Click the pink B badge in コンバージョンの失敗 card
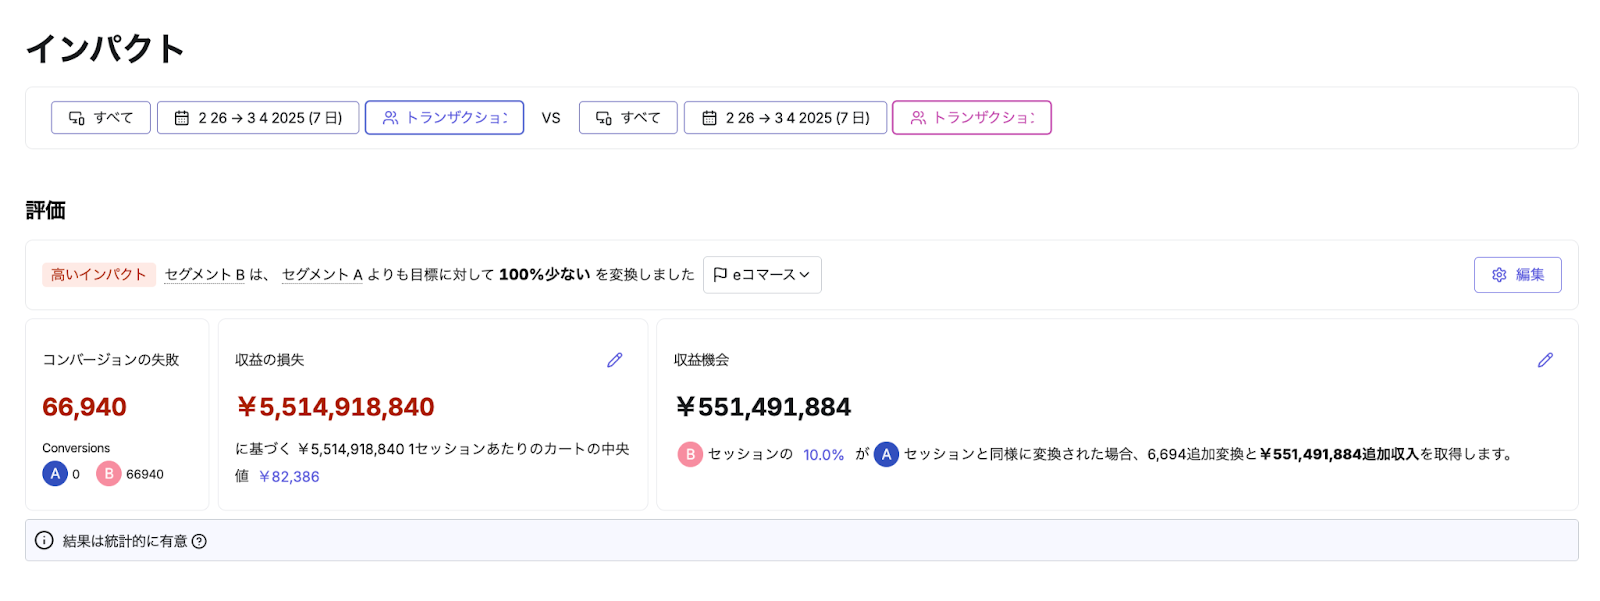 tap(108, 473)
